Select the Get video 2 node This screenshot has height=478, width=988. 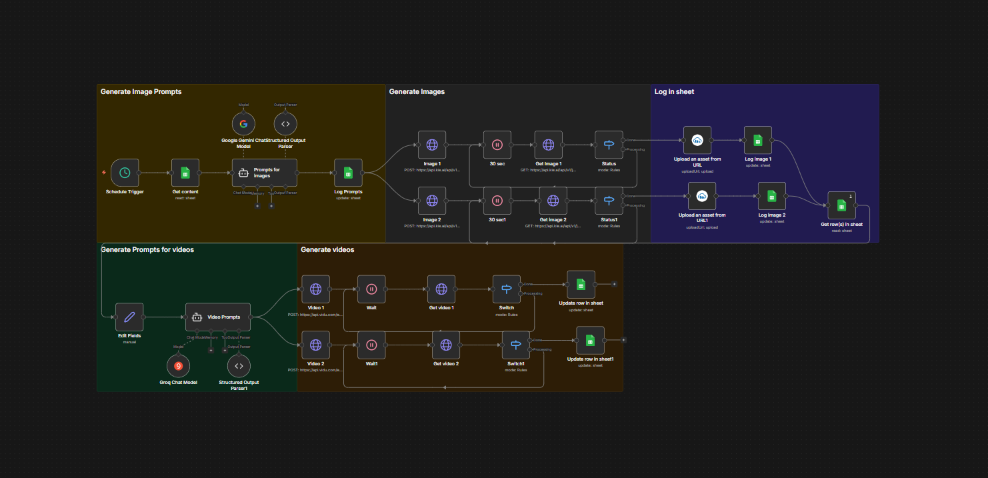tap(446, 344)
